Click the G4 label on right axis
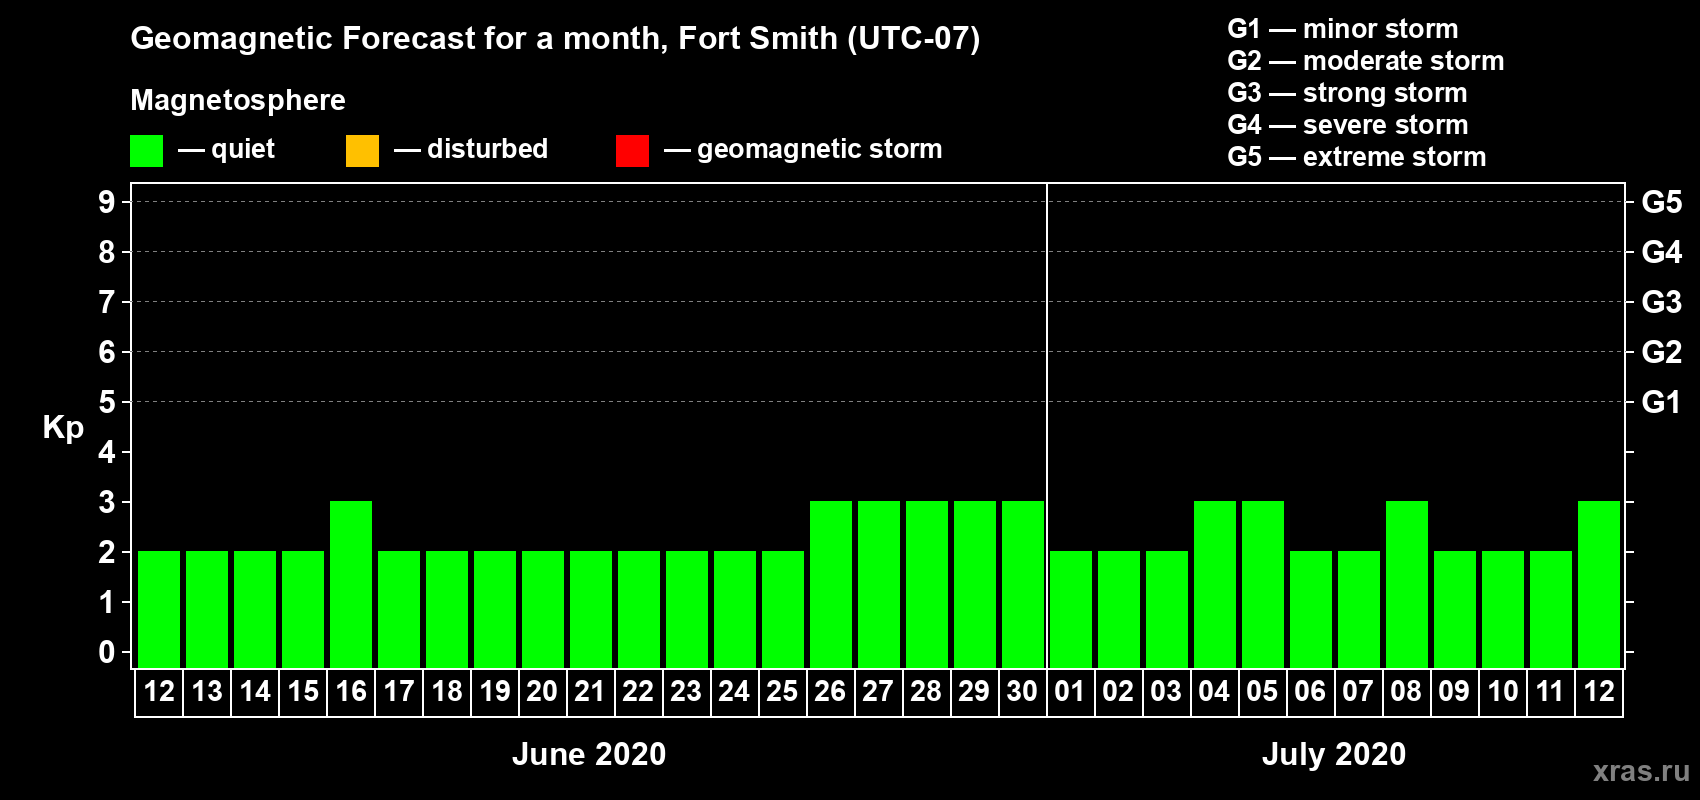The width and height of the screenshot is (1700, 800). point(1662,252)
